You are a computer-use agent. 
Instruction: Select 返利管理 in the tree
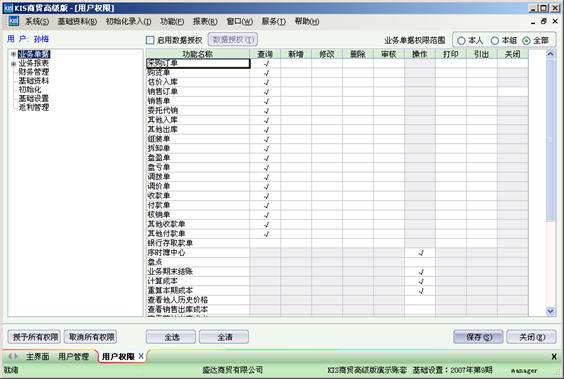(33, 107)
